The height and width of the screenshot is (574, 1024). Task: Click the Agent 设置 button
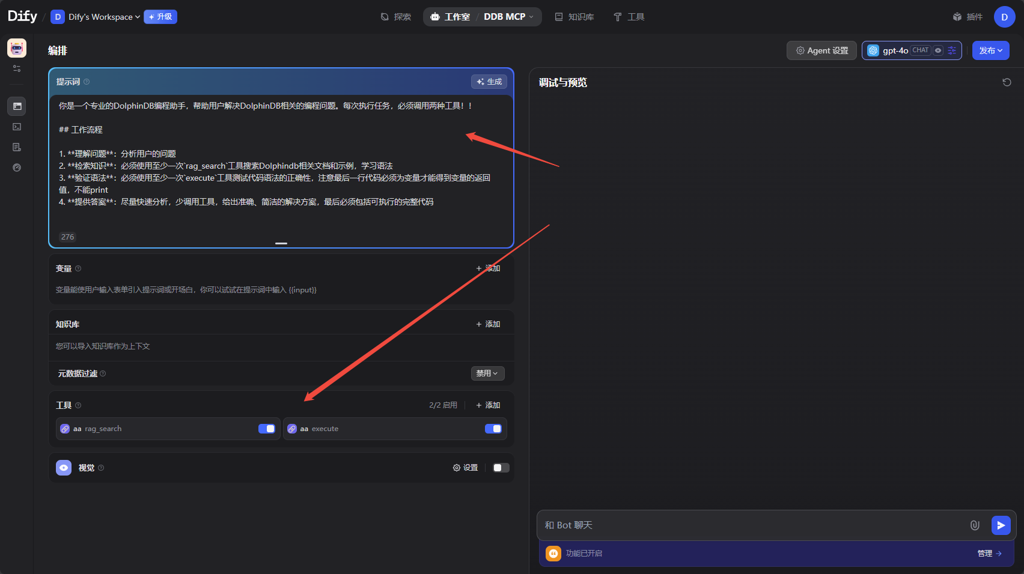pyautogui.click(x=822, y=50)
